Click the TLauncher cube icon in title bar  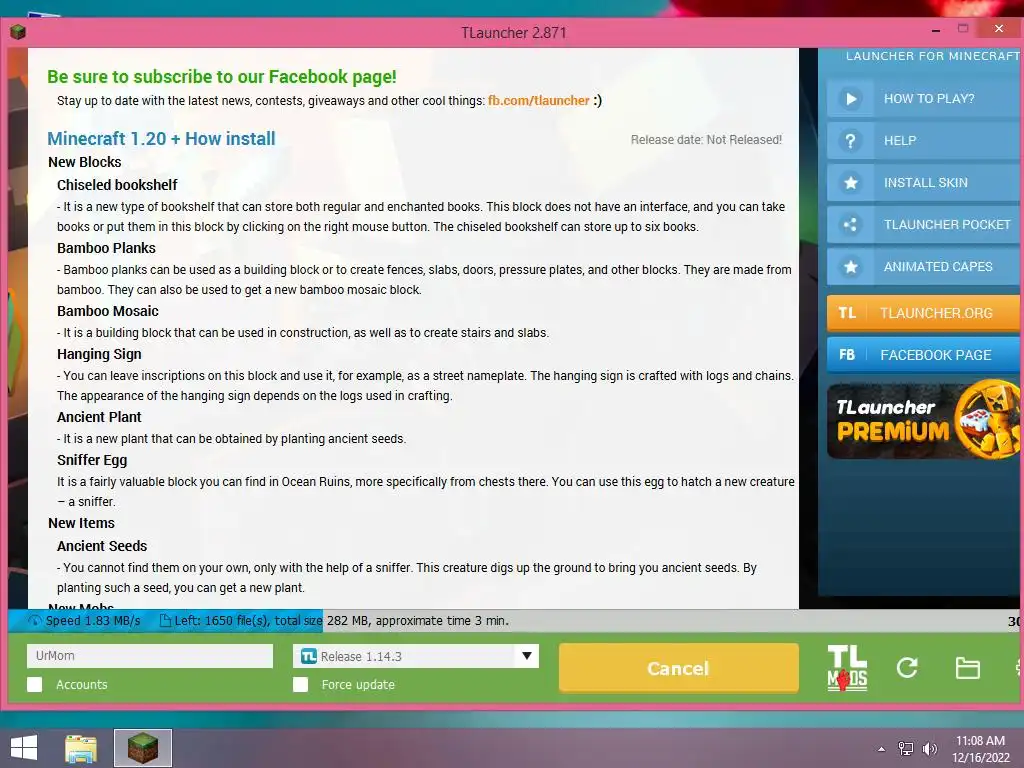18,31
